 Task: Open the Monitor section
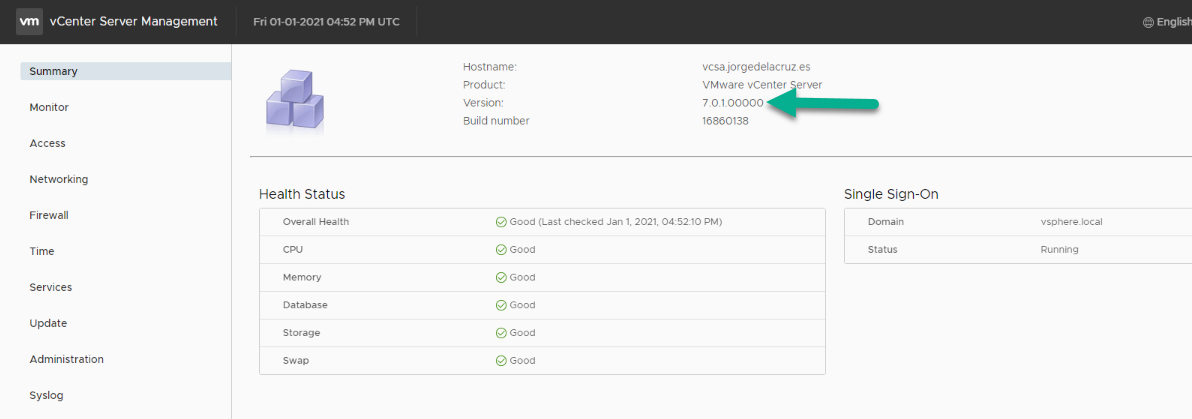tap(49, 107)
